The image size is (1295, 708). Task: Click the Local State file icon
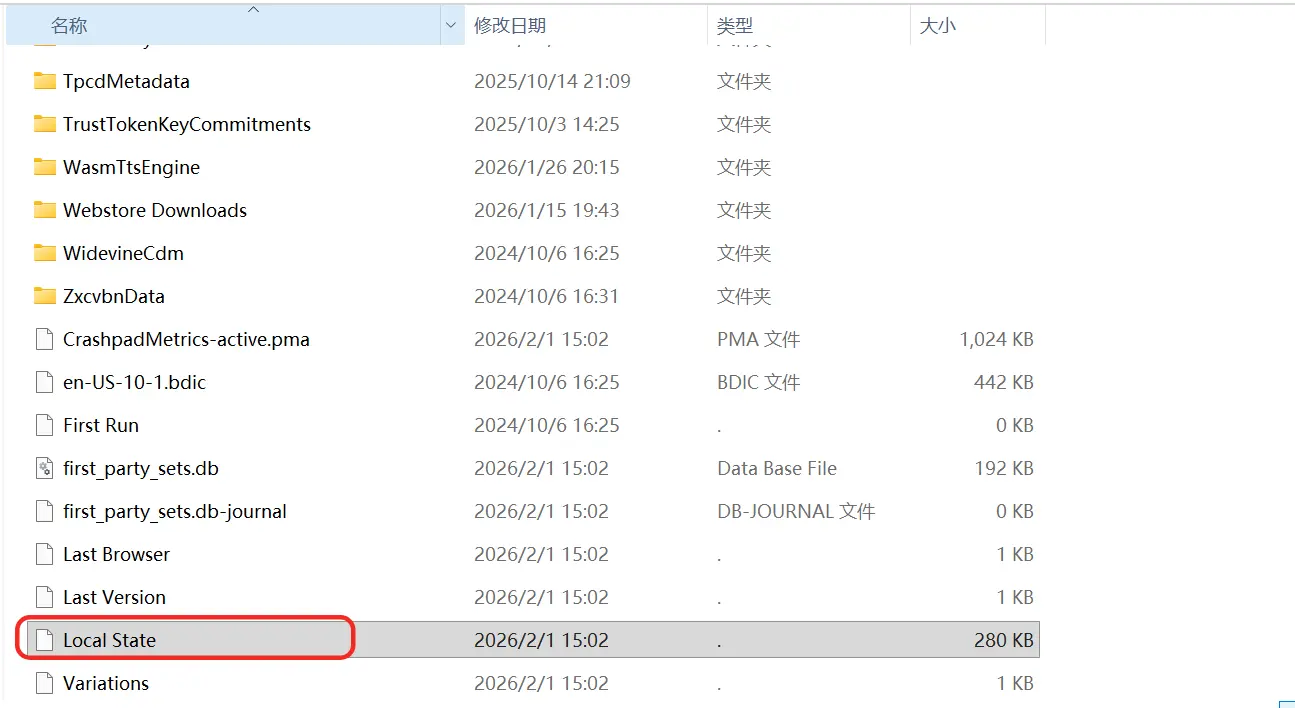[x=44, y=639]
